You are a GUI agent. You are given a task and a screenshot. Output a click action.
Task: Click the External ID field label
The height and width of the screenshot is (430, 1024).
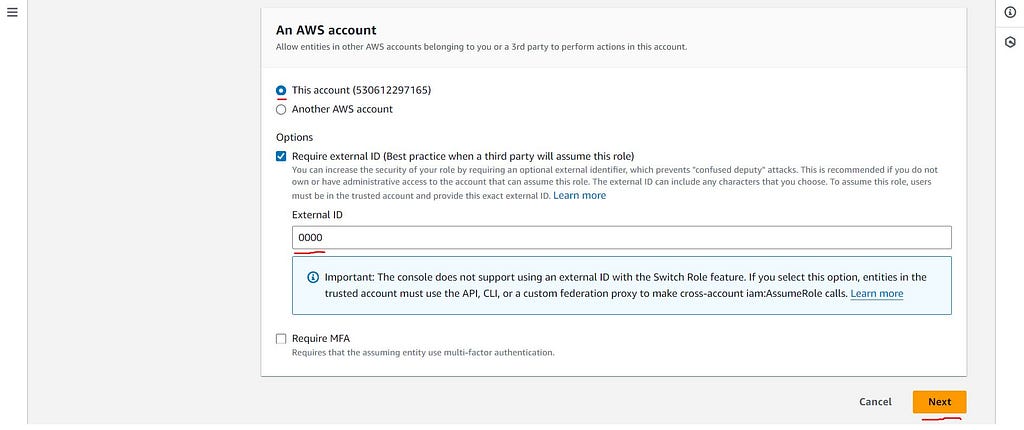pyautogui.click(x=317, y=214)
